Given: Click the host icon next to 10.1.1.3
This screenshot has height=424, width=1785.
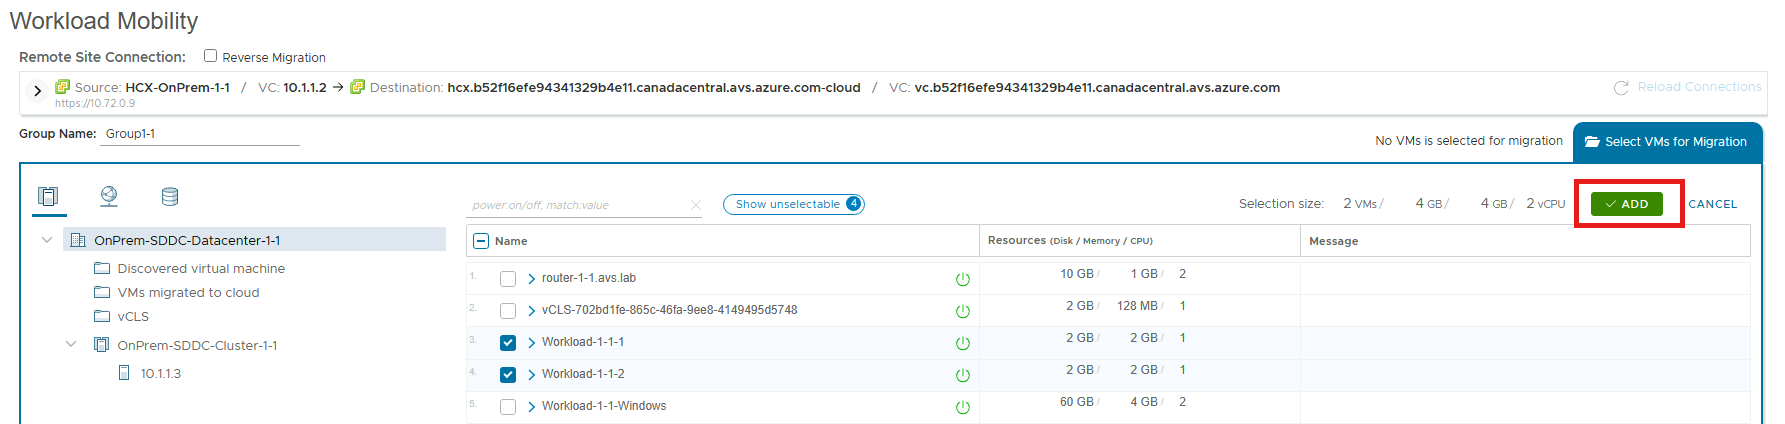Looking at the screenshot, I should point(124,372).
